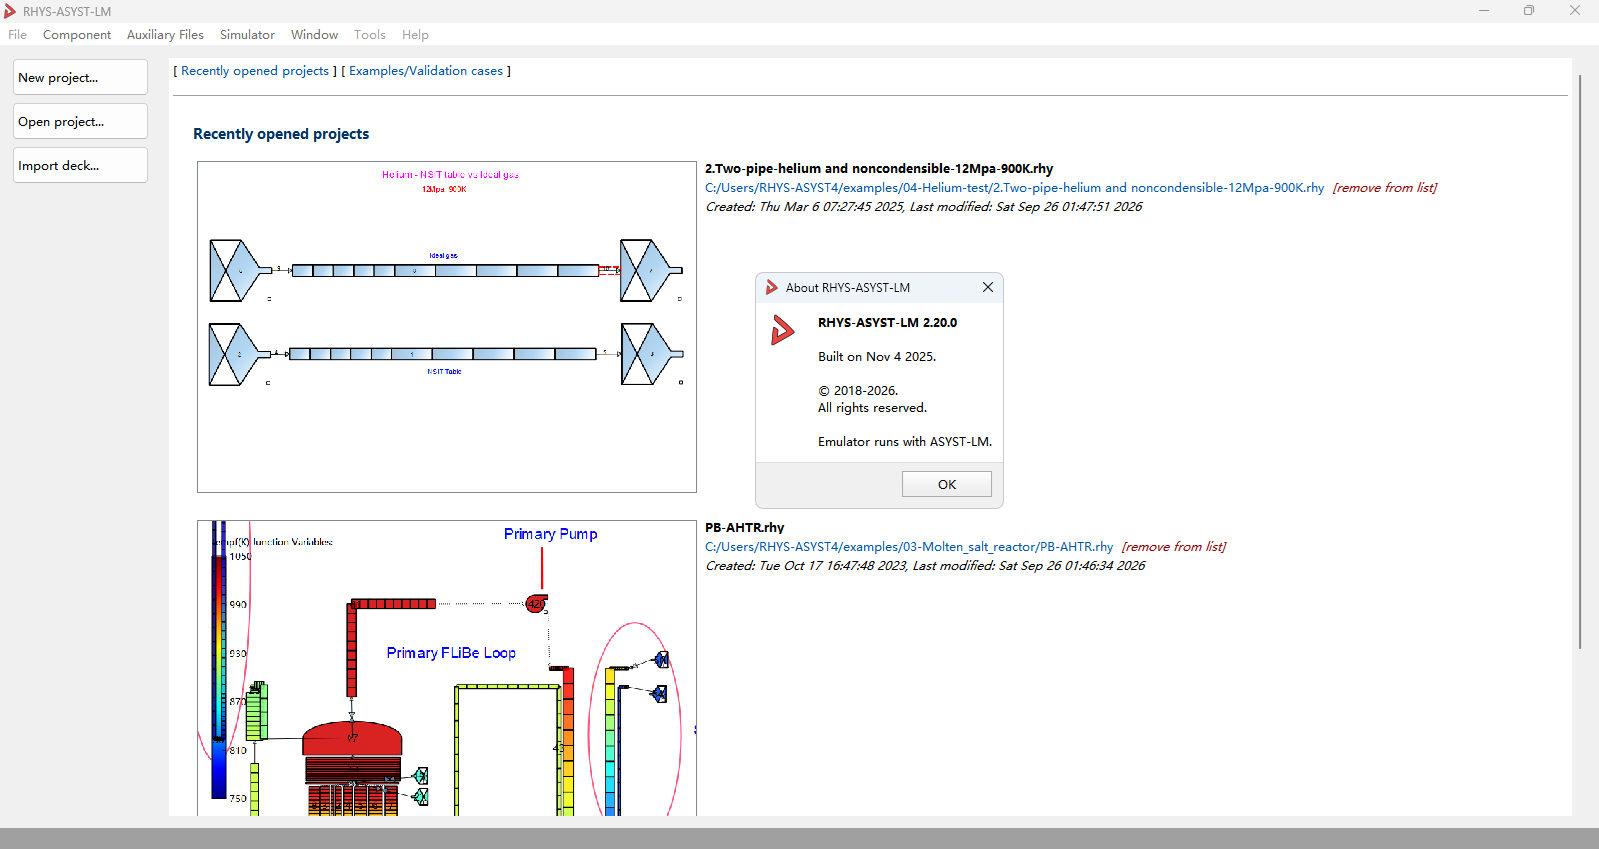Open the helium two-pipe diagram thumbnail

pyautogui.click(x=447, y=327)
